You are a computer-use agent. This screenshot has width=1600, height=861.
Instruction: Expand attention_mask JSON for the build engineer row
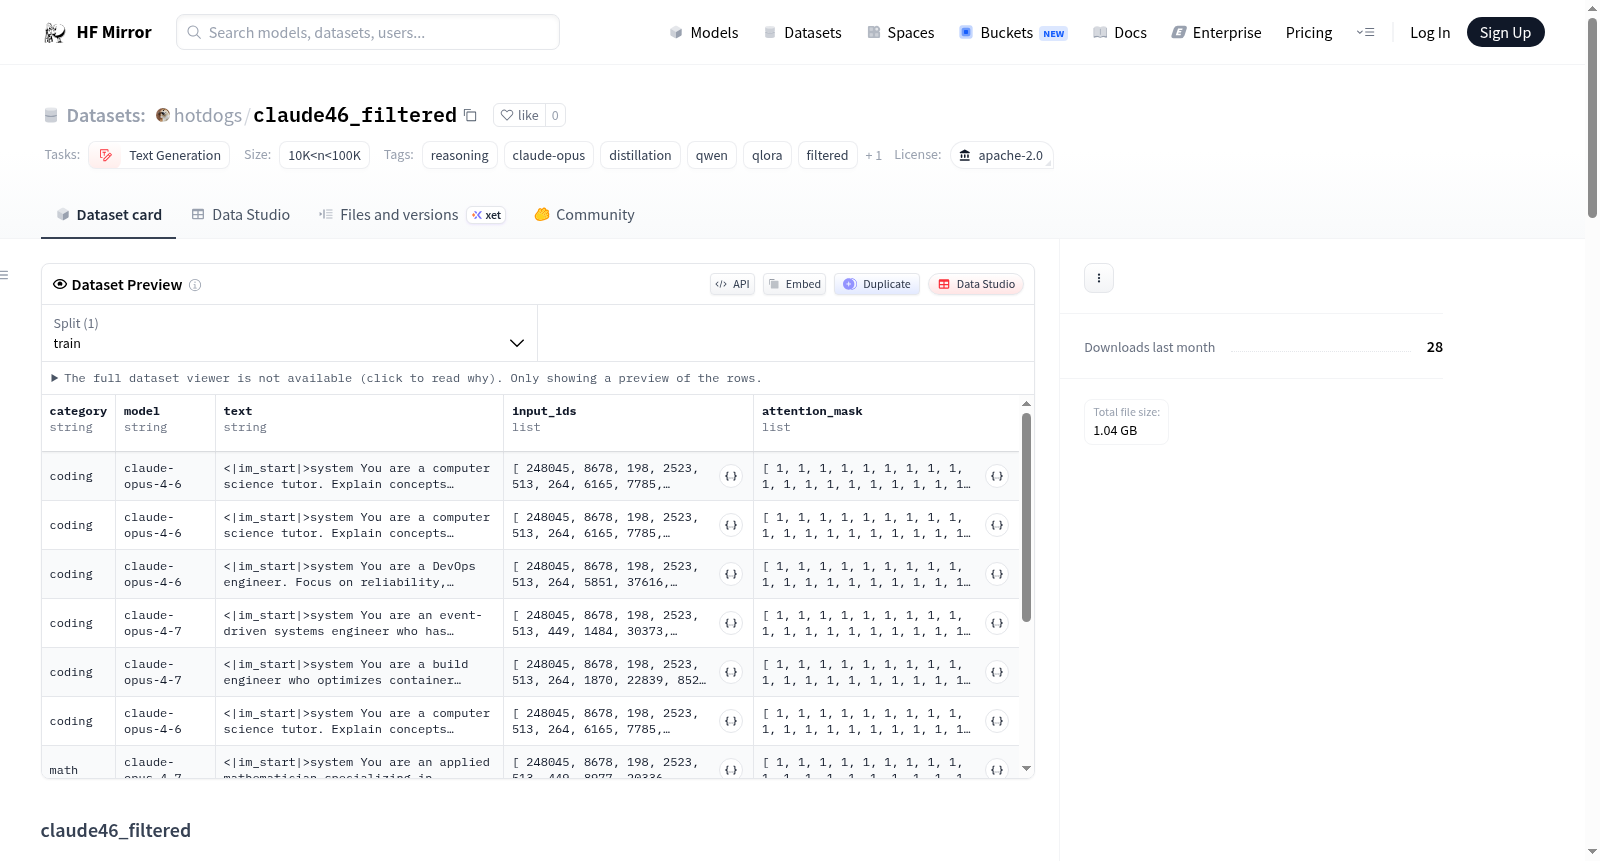click(x=997, y=672)
